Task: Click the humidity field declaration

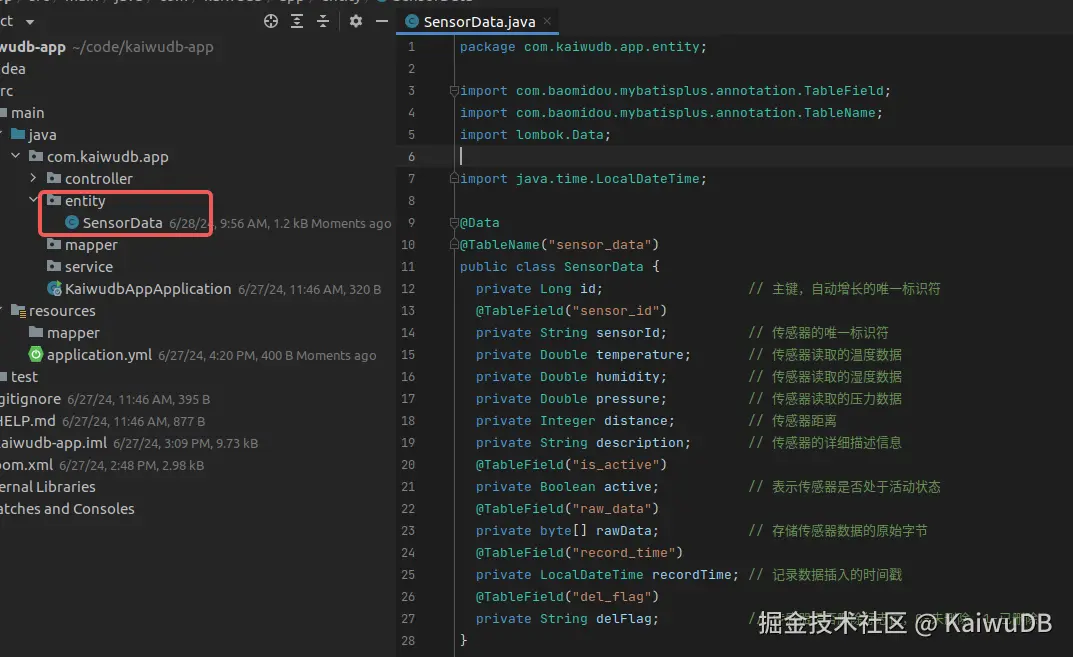Action: point(571,376)
